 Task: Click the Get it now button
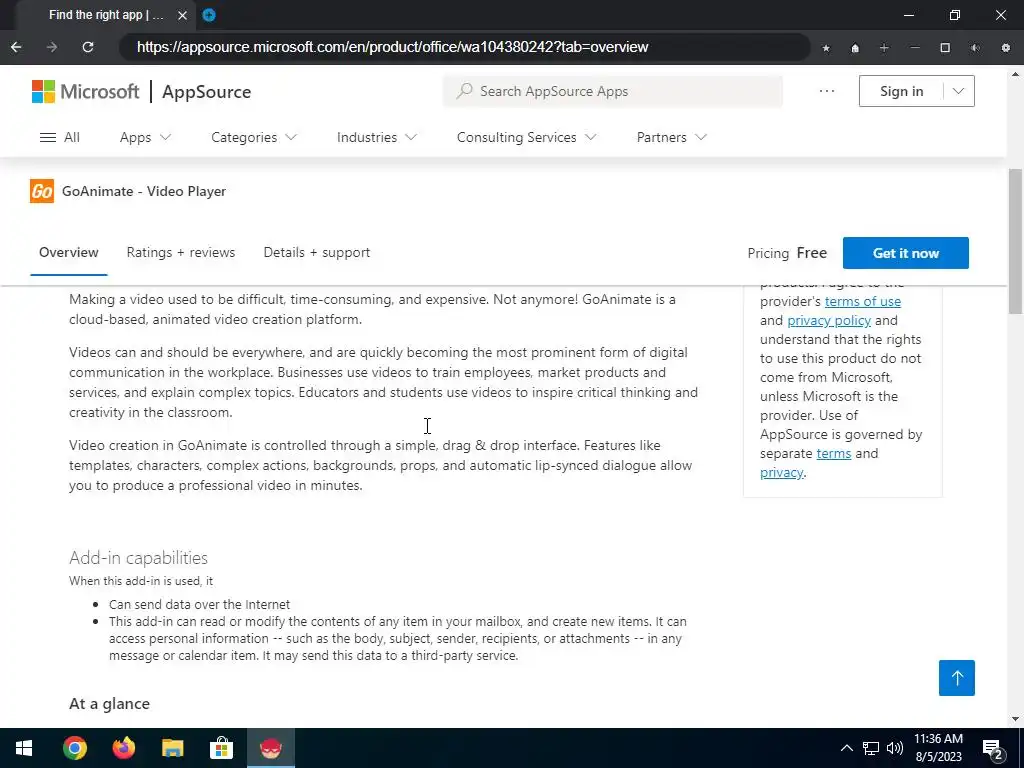pyautogui.click(x=906, y=253)
